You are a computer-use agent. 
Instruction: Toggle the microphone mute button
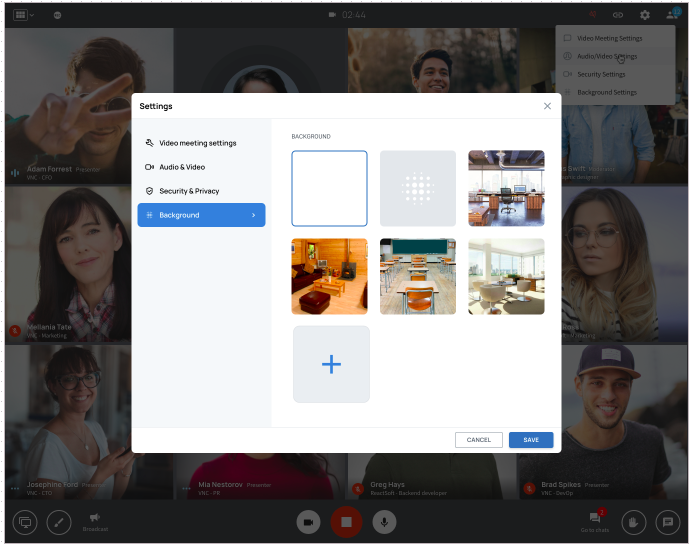[x=384, y=522]
